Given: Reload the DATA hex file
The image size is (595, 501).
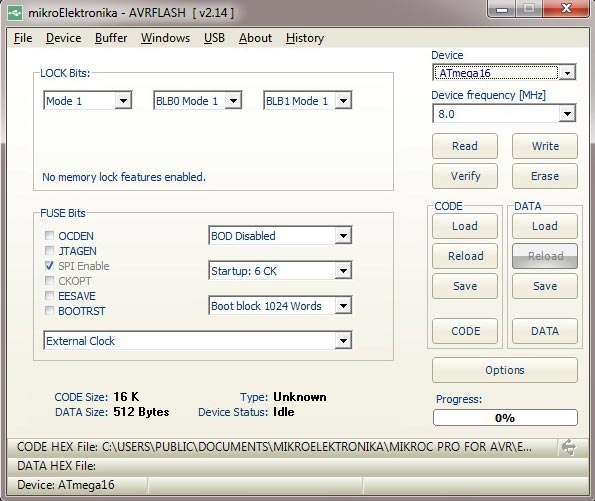Looking at the screenshot, I should 545,256.
